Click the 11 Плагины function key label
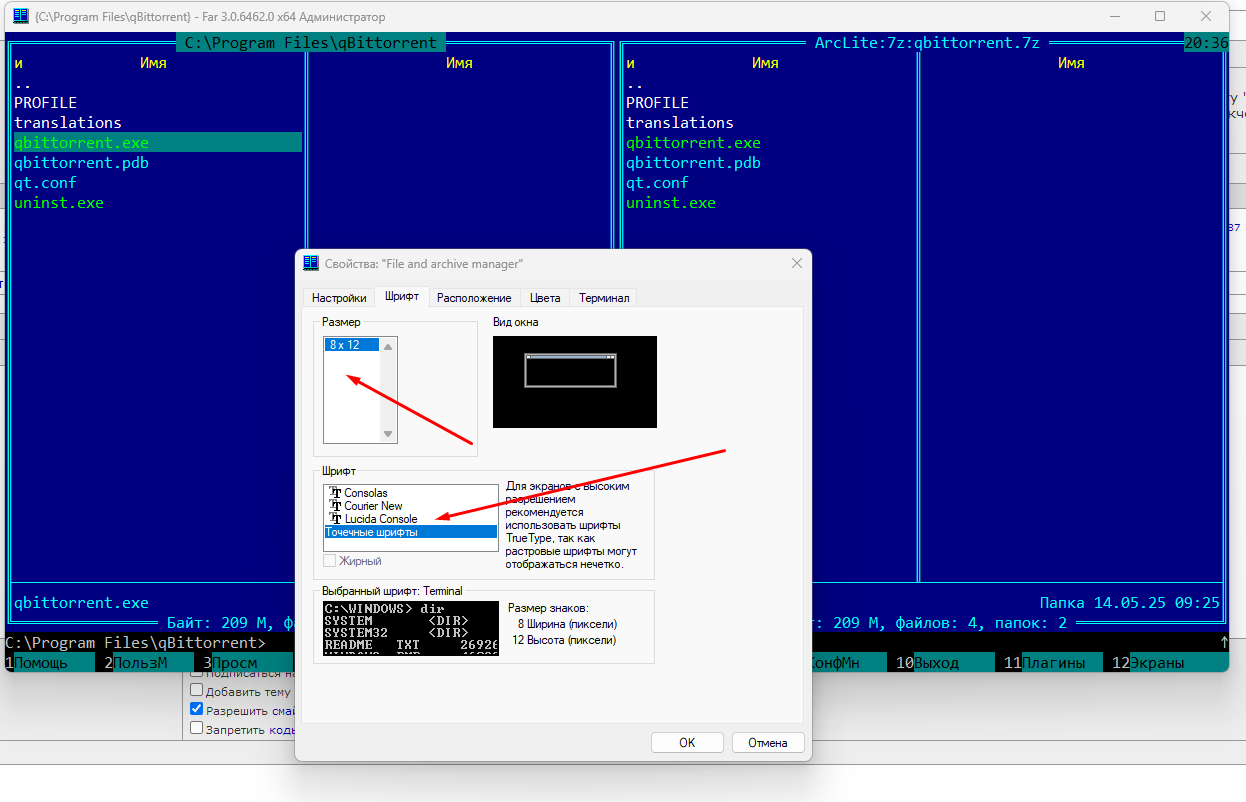This screenshot has height=802, width=1246. [x=1048, y=662]
